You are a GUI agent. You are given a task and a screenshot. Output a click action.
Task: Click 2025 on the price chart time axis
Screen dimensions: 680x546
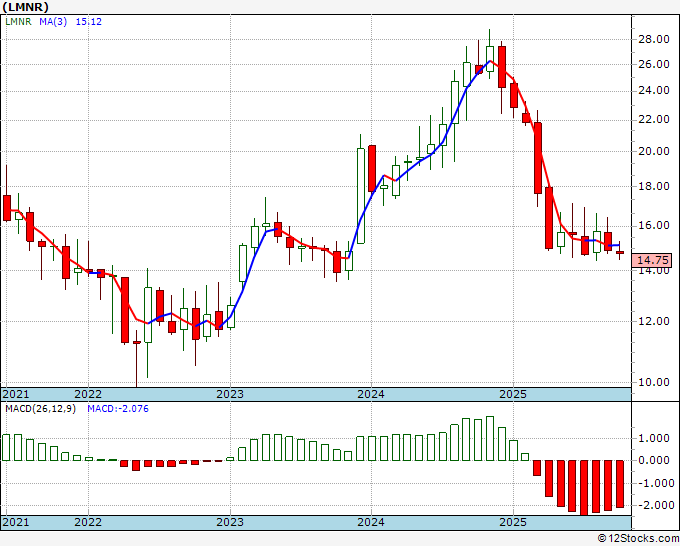click(x=513, y=394)
